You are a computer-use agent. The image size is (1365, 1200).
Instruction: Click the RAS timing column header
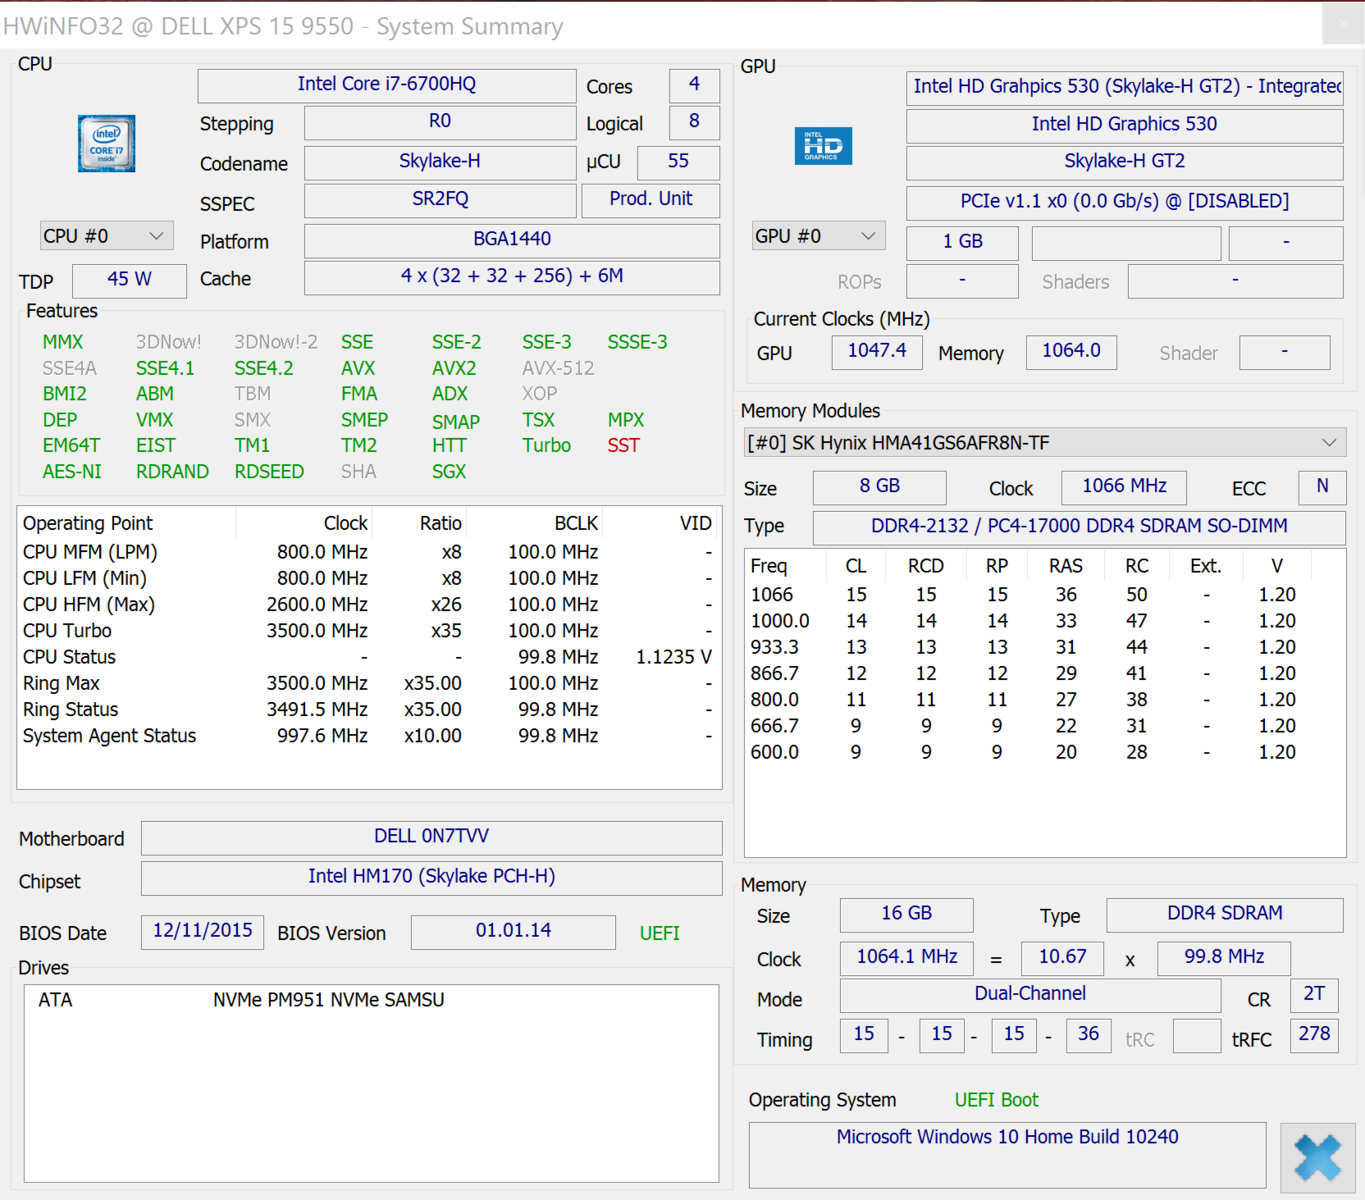(x=1066, y=566)
